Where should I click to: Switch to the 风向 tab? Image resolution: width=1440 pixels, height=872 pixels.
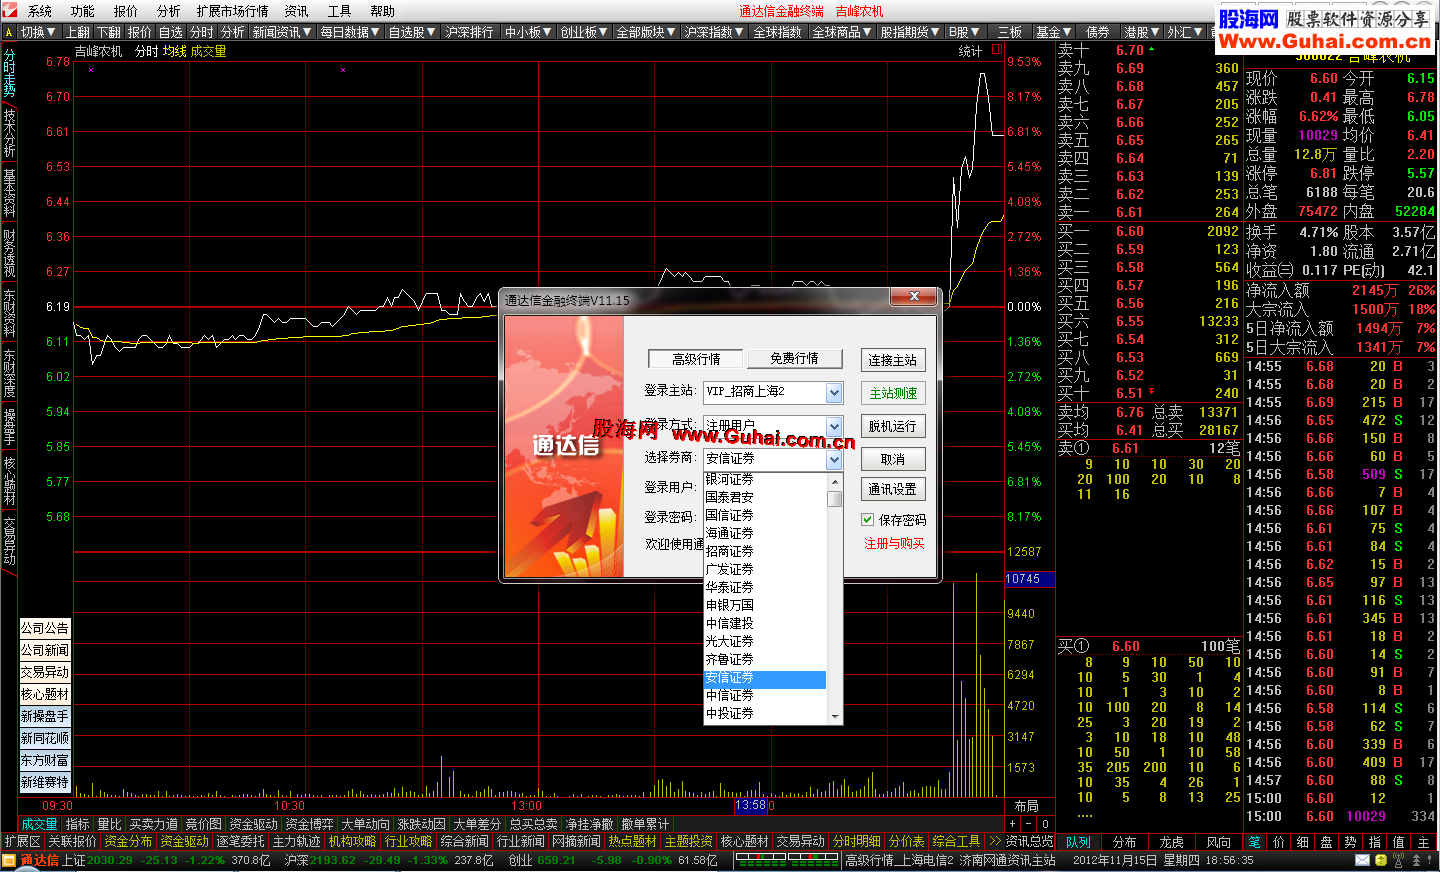tap(1219, 842)
